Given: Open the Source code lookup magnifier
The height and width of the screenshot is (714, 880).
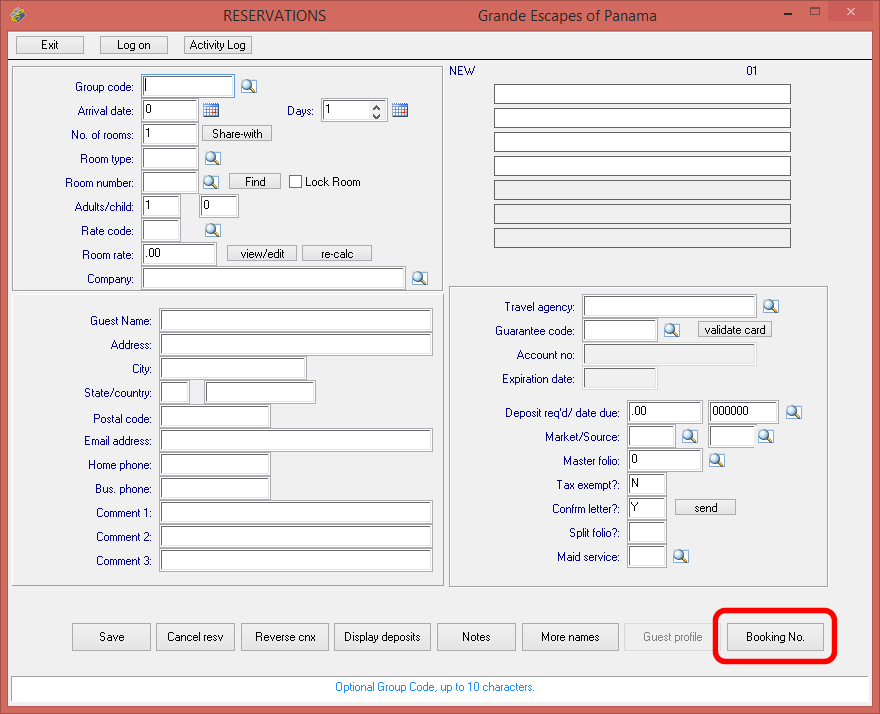Looking at the screenshot, I should [766, 436].
